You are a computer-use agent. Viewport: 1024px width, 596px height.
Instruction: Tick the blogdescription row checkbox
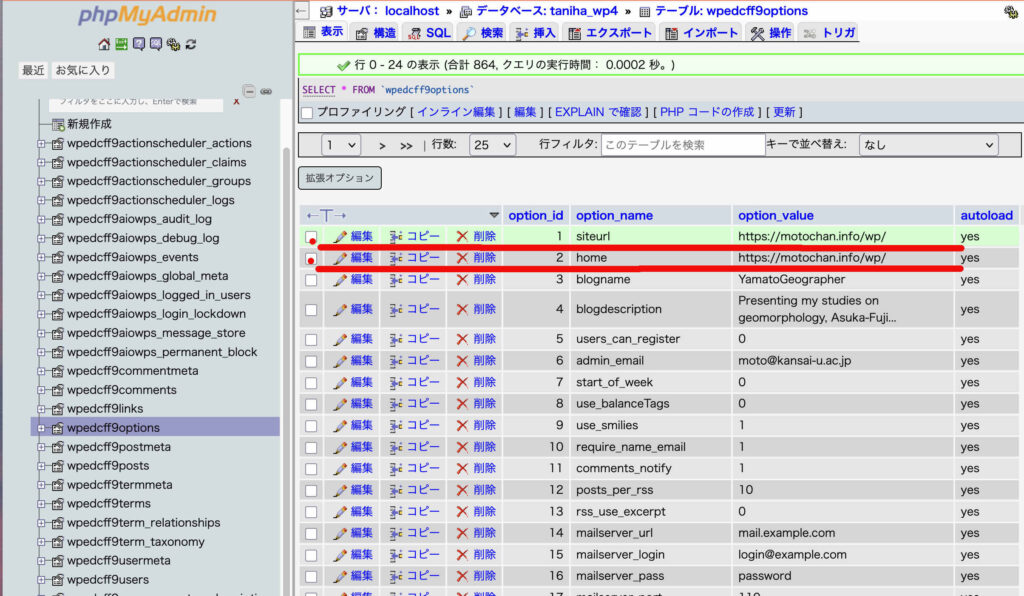(x=311, y=310)
